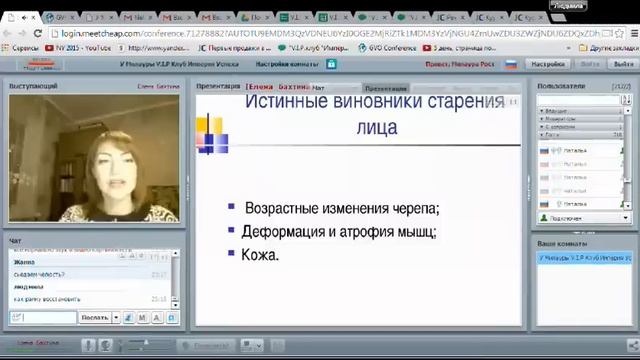The image size is (640, 360).
Task: Click the Russian flag language icon
Action: [511, 64]
